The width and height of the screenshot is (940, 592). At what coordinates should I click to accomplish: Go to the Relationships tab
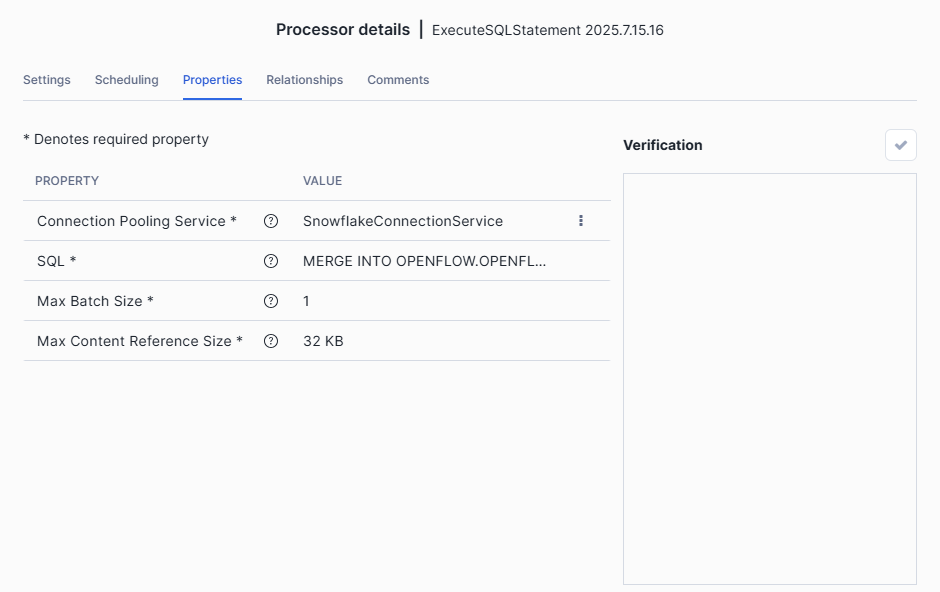304,80
